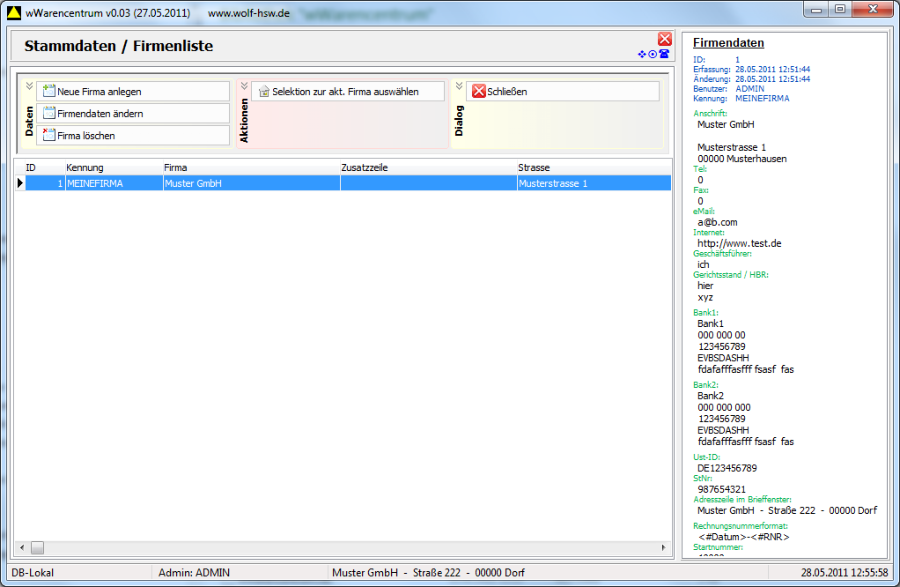This screenshot has height=587, width=900.
Task: Click the blue circle target icon
Action: (x=652, y=54)
